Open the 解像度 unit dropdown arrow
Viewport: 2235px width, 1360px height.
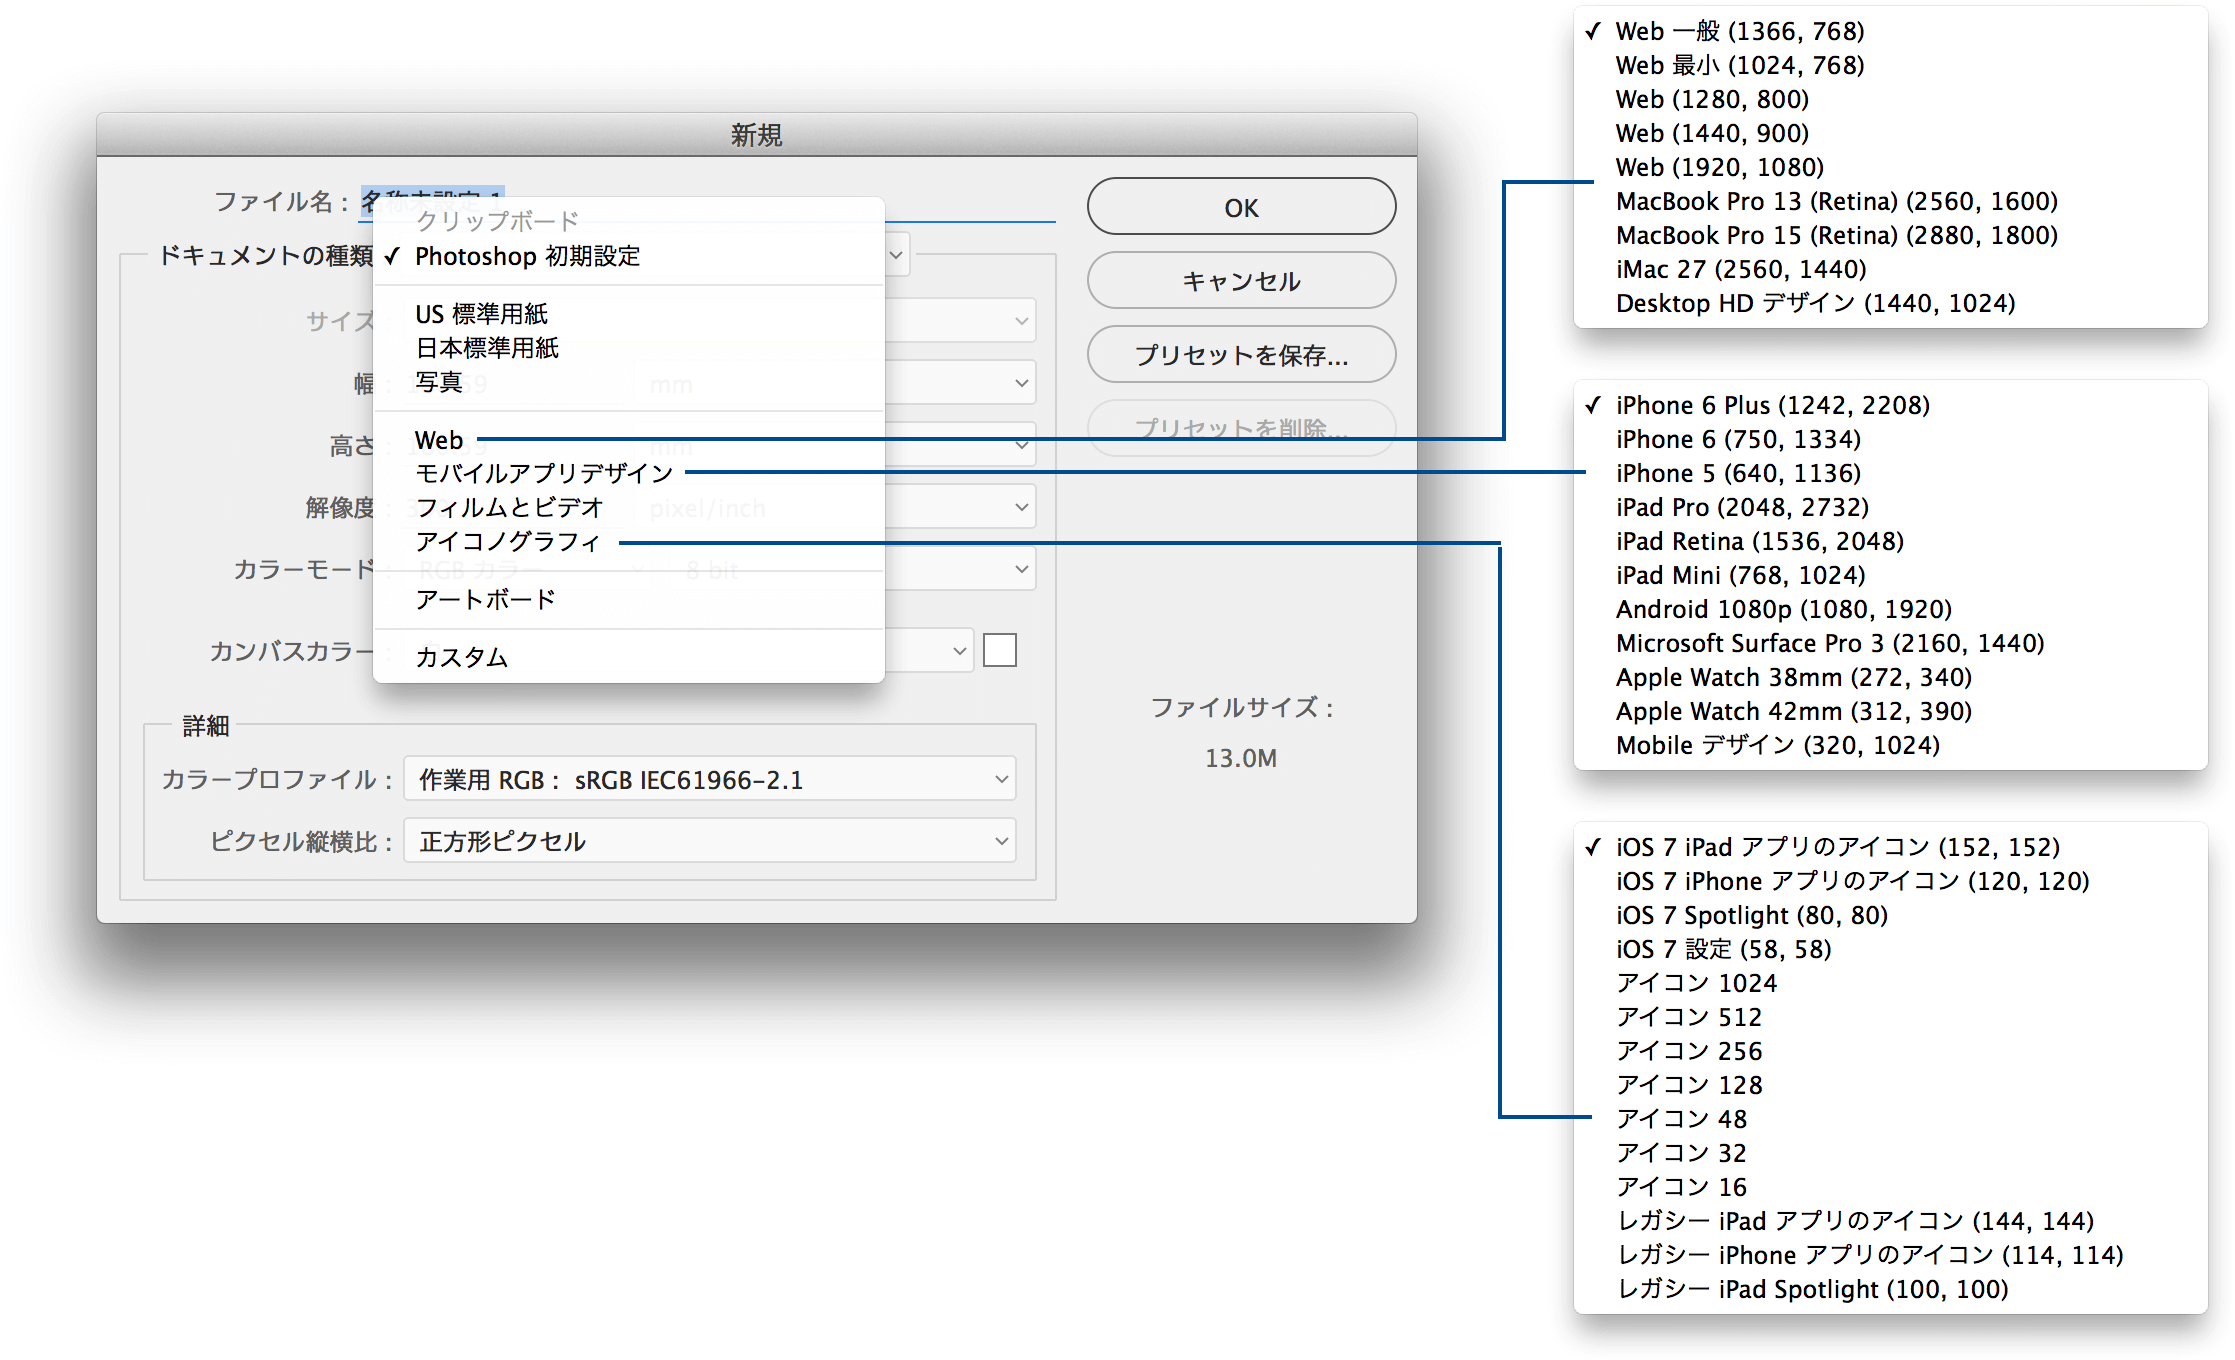(1021, 507)
